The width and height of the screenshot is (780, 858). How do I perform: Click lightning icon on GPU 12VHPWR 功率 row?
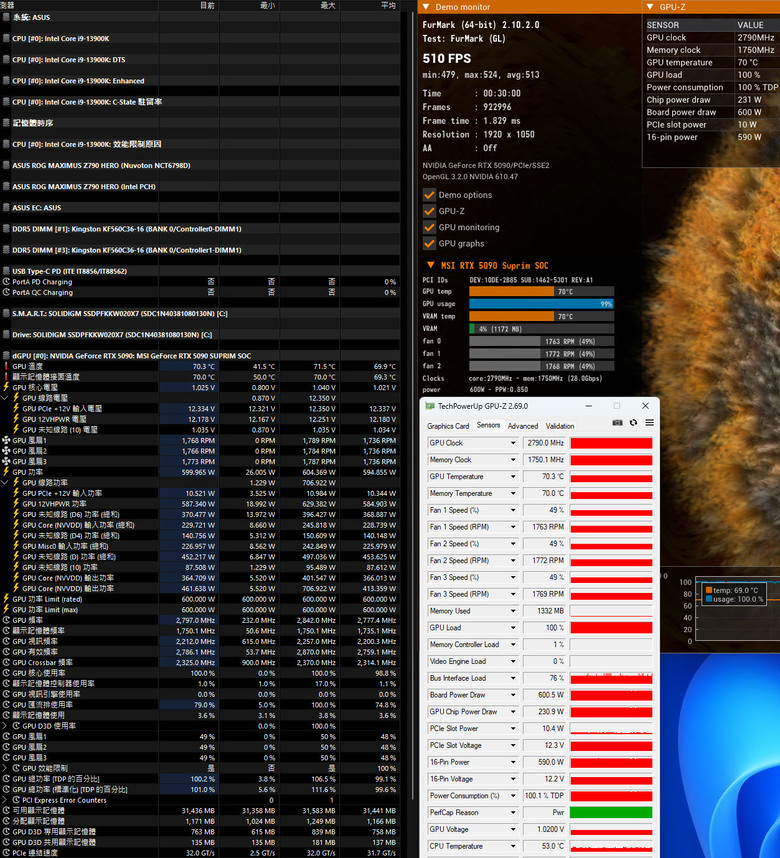coord(16,503)
